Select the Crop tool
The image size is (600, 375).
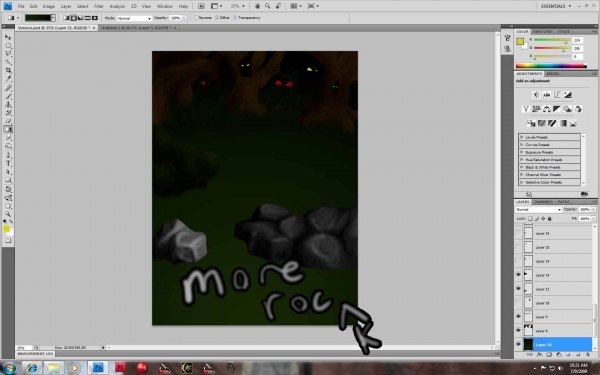pyautogui.click(x=8, y=70)
